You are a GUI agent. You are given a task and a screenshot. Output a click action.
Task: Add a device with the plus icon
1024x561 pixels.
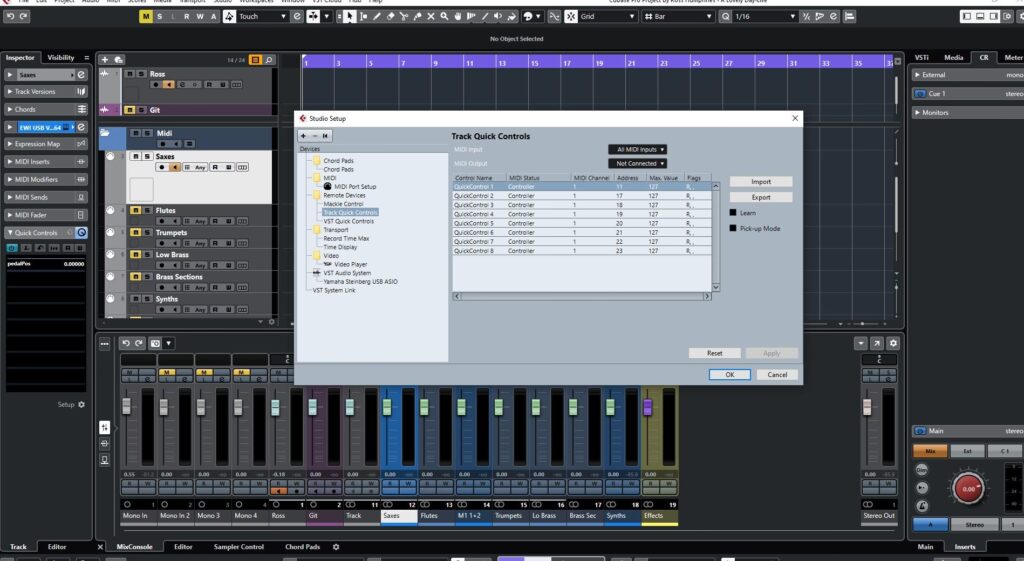[303, 135]
